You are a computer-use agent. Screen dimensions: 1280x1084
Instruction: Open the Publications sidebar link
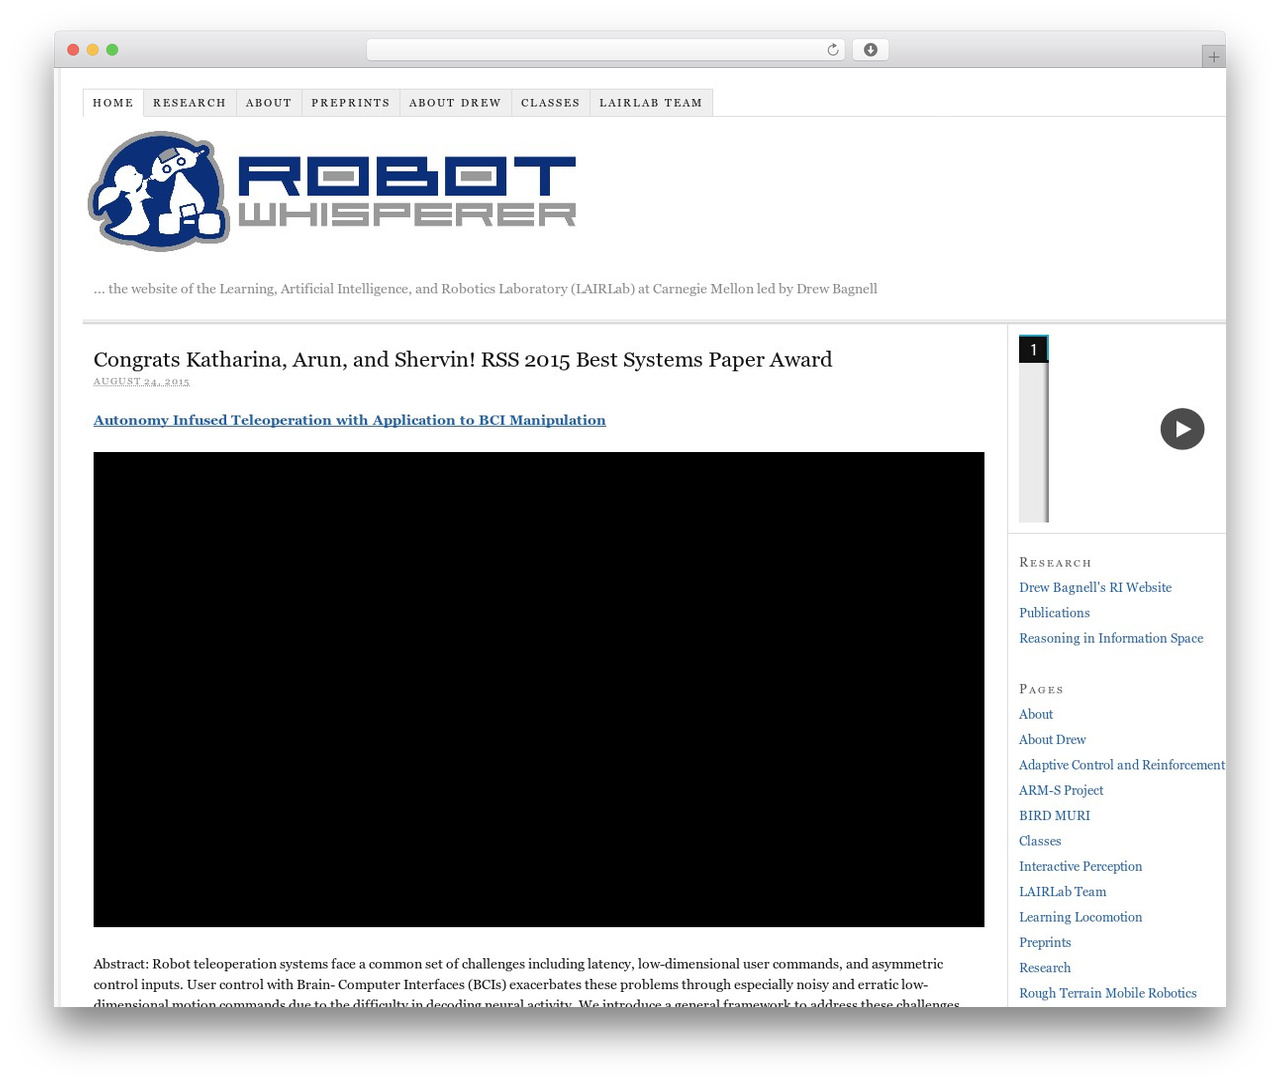click(x=1054, y=613)
